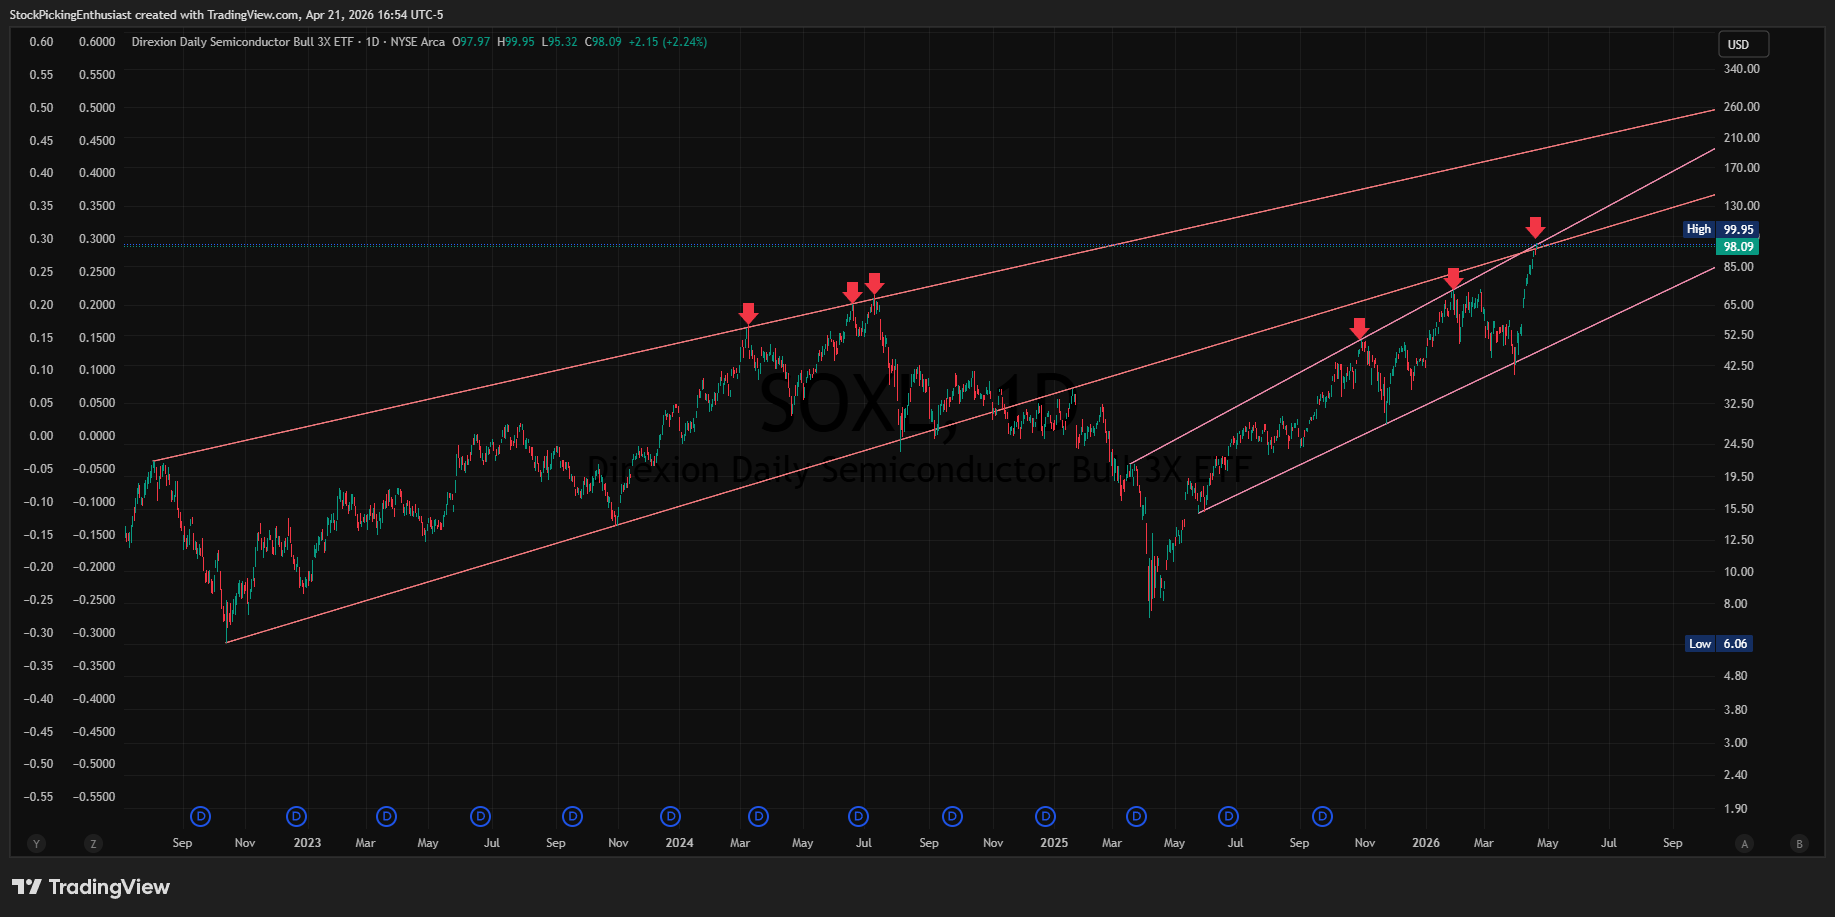Click the TradingView logo
This screenshot has width=1835, height=917.
tap(91, 887)
